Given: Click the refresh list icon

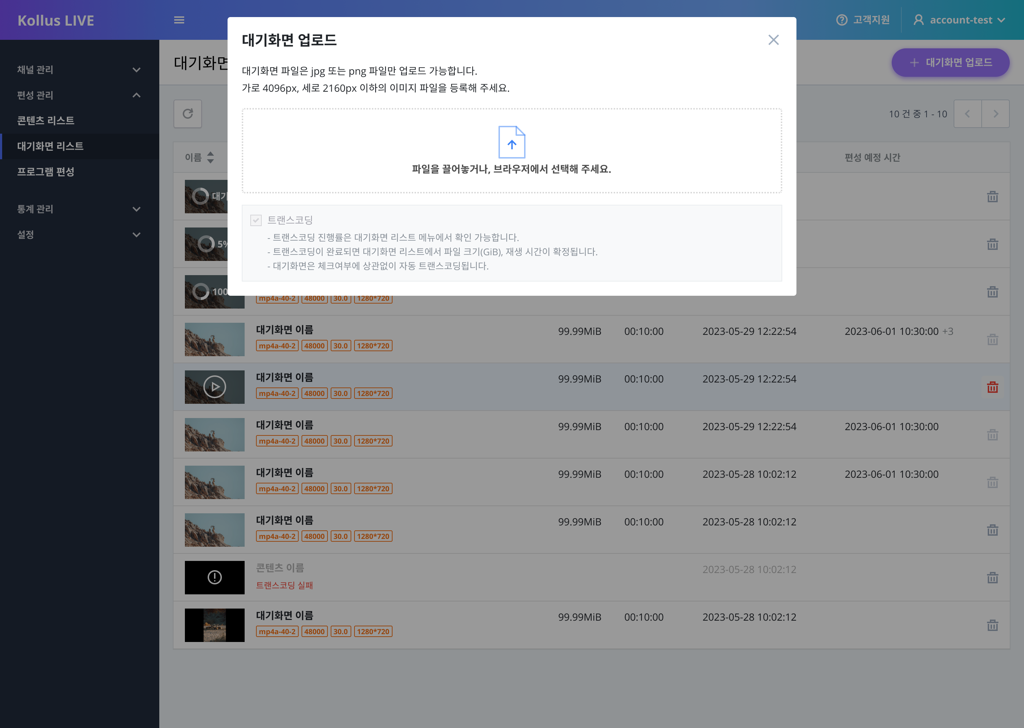Looking at the screenshot, I should point(188,114).
